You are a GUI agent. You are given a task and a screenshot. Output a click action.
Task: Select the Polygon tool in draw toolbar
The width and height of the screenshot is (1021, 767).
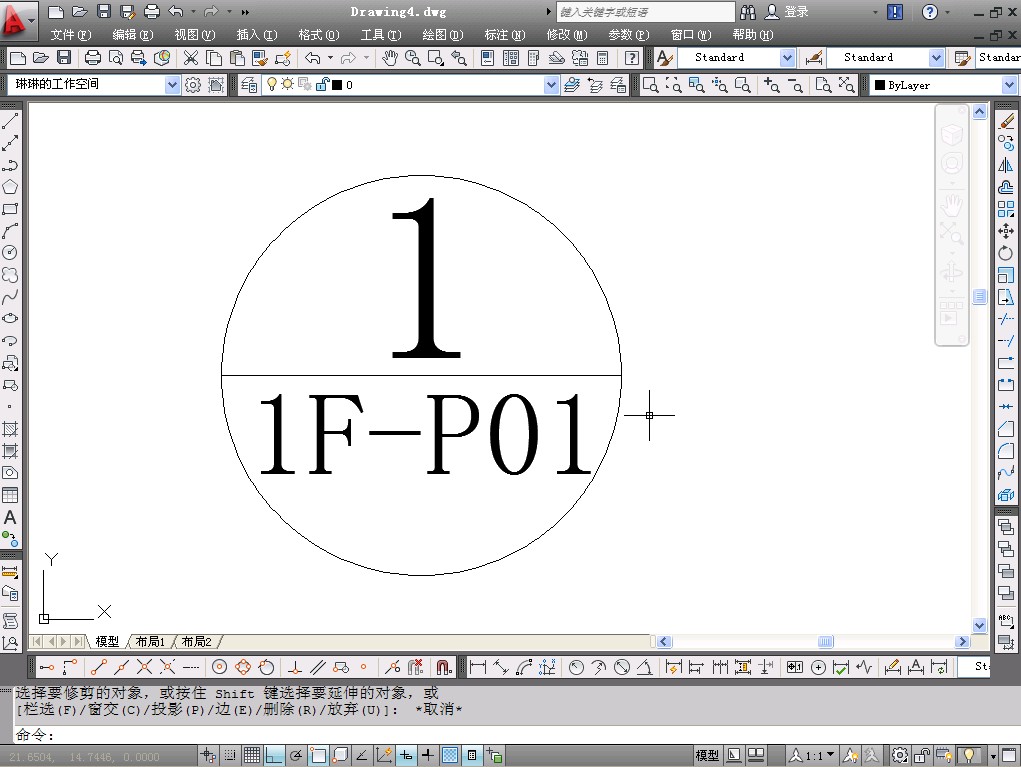click(10, 187)
